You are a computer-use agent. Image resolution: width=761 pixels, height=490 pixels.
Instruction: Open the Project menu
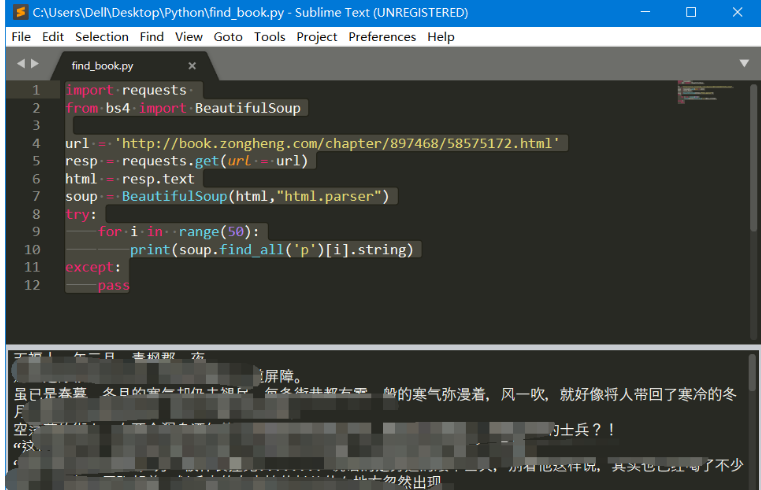[x=317, y=37]
